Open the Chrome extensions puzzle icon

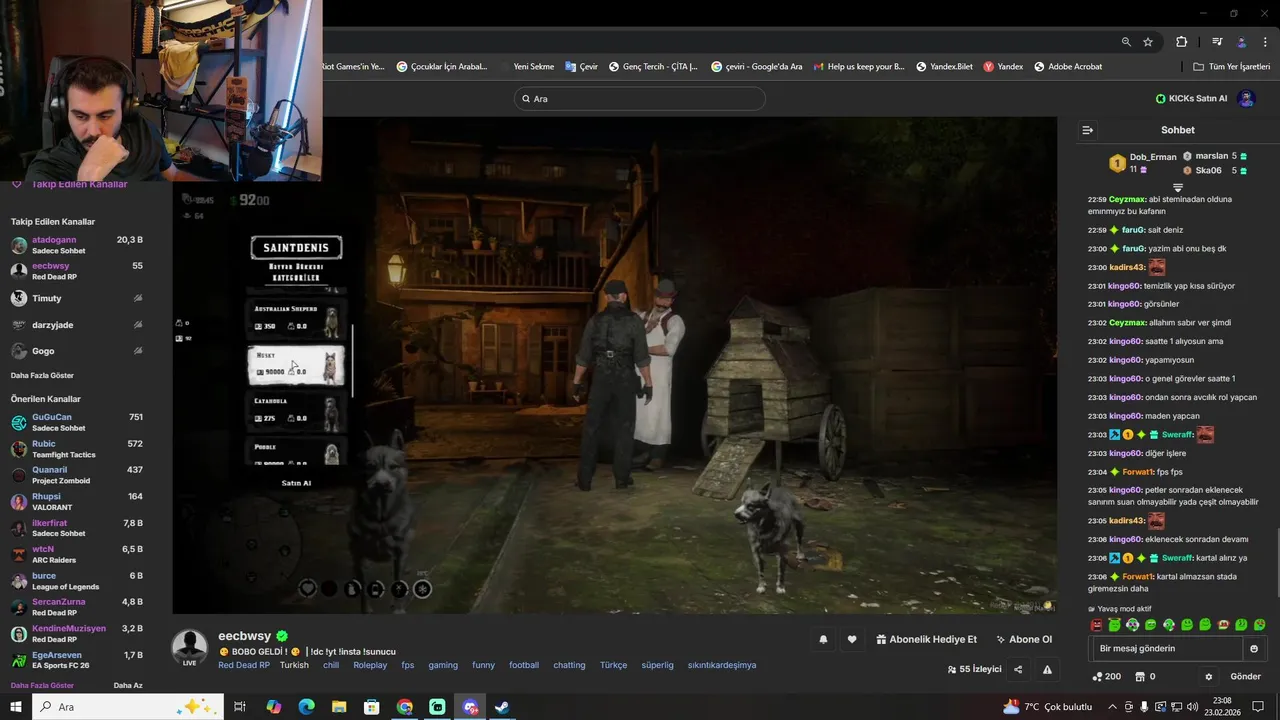pos(1182,42)
